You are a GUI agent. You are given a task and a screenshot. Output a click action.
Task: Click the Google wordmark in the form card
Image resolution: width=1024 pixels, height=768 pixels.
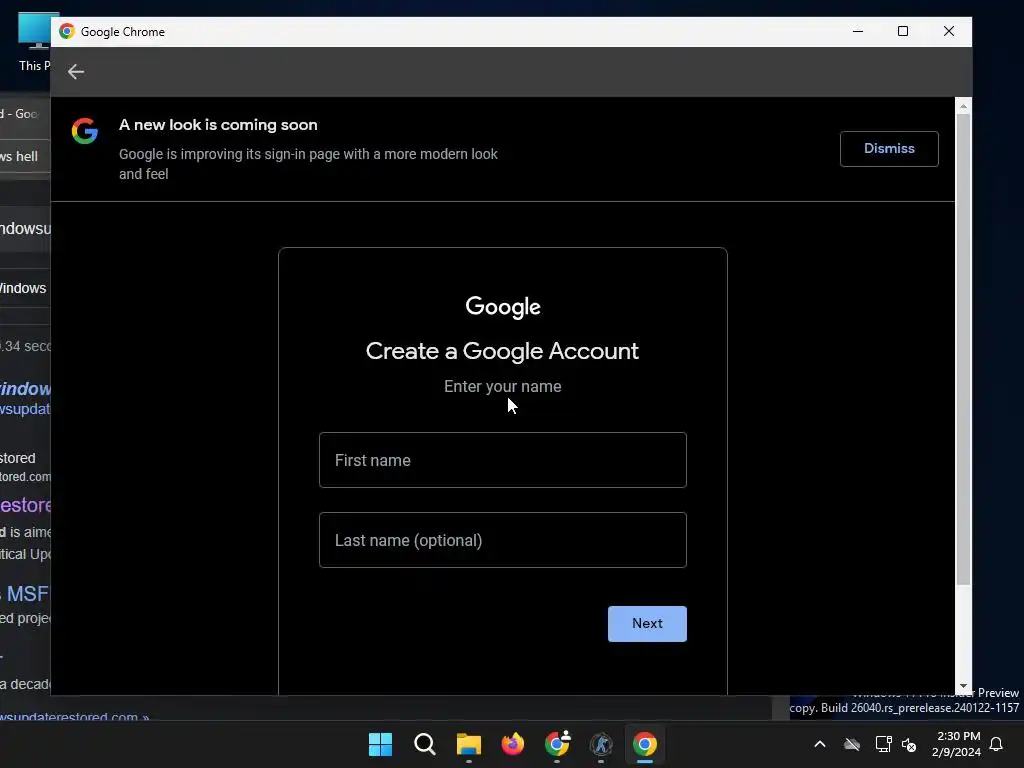[503, 307]
